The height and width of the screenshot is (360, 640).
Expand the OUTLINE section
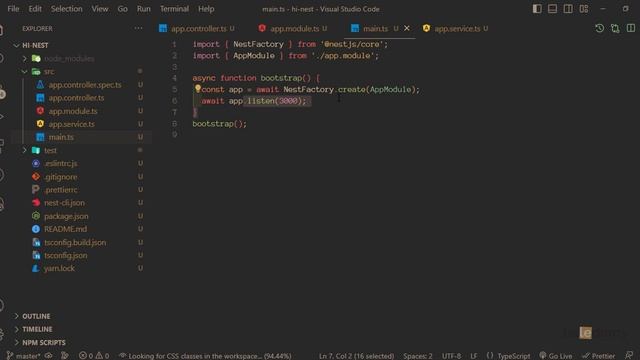[x=36, y=316]
